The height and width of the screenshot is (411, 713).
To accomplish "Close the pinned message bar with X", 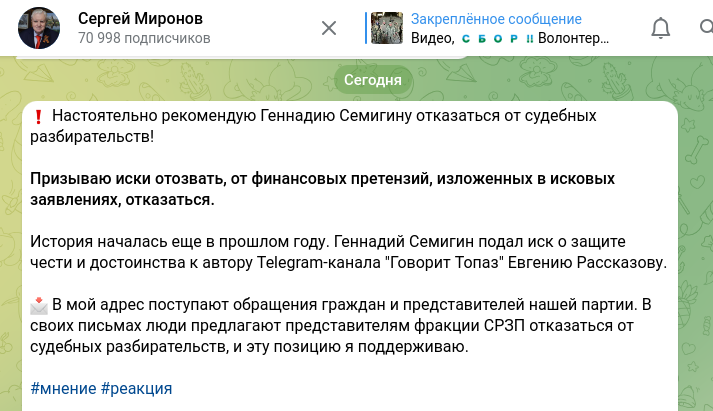I will 328,28.
